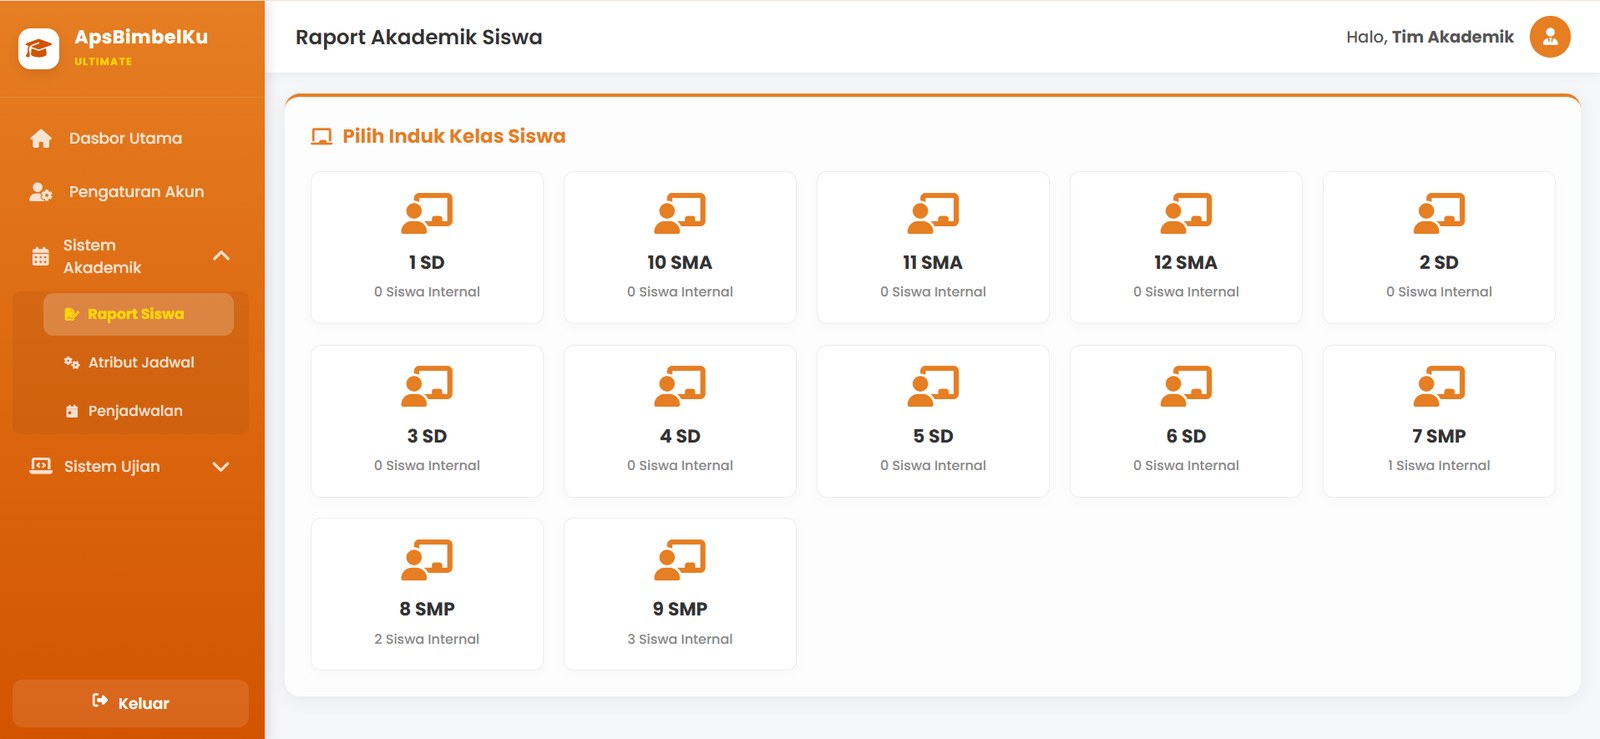The image size is (1600, 739).
Task: Select the 8 SMP class card
Action: click(x=427, y=594)
